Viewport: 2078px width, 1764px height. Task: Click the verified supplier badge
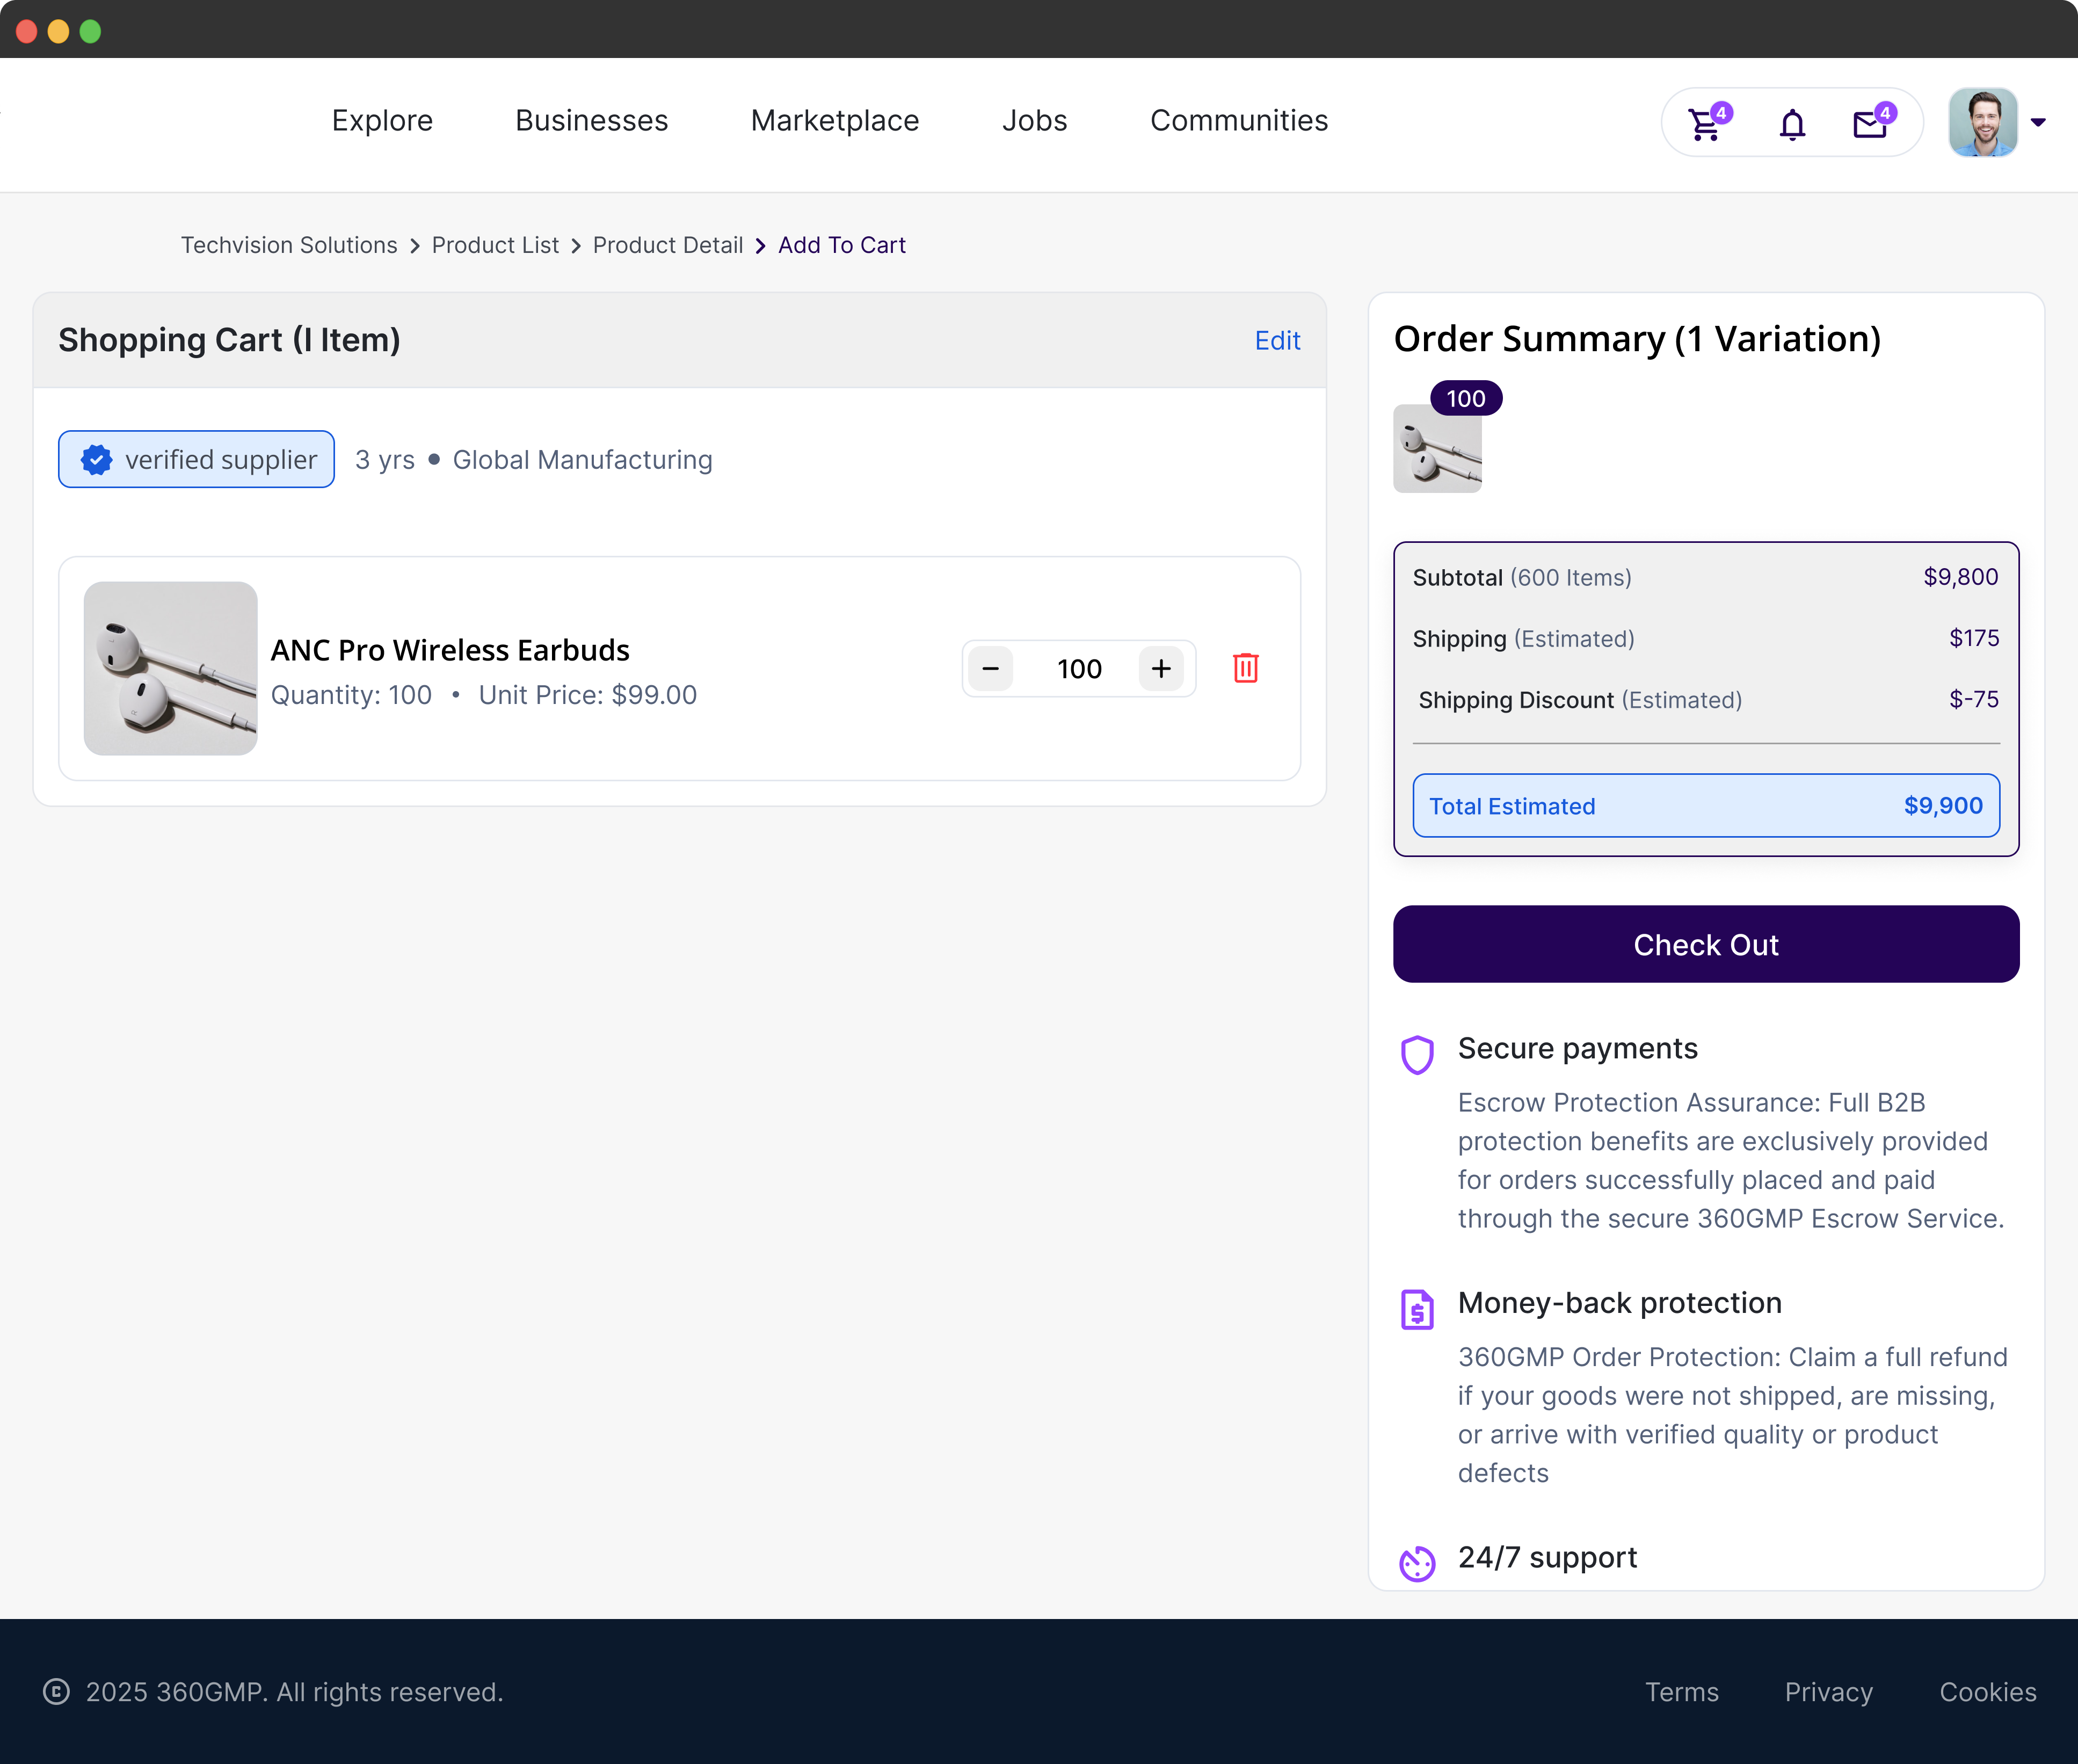[196, 459]
